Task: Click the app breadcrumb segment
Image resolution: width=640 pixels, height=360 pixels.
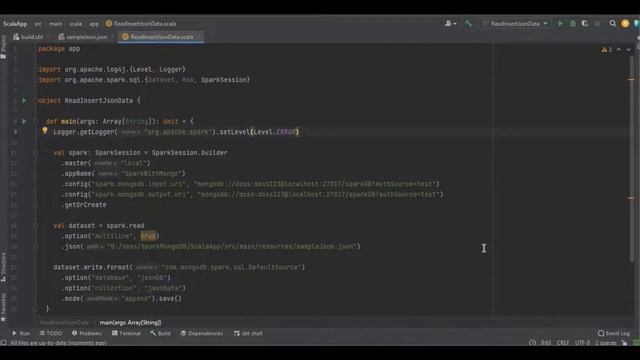Action: click(x=94, y=24)
